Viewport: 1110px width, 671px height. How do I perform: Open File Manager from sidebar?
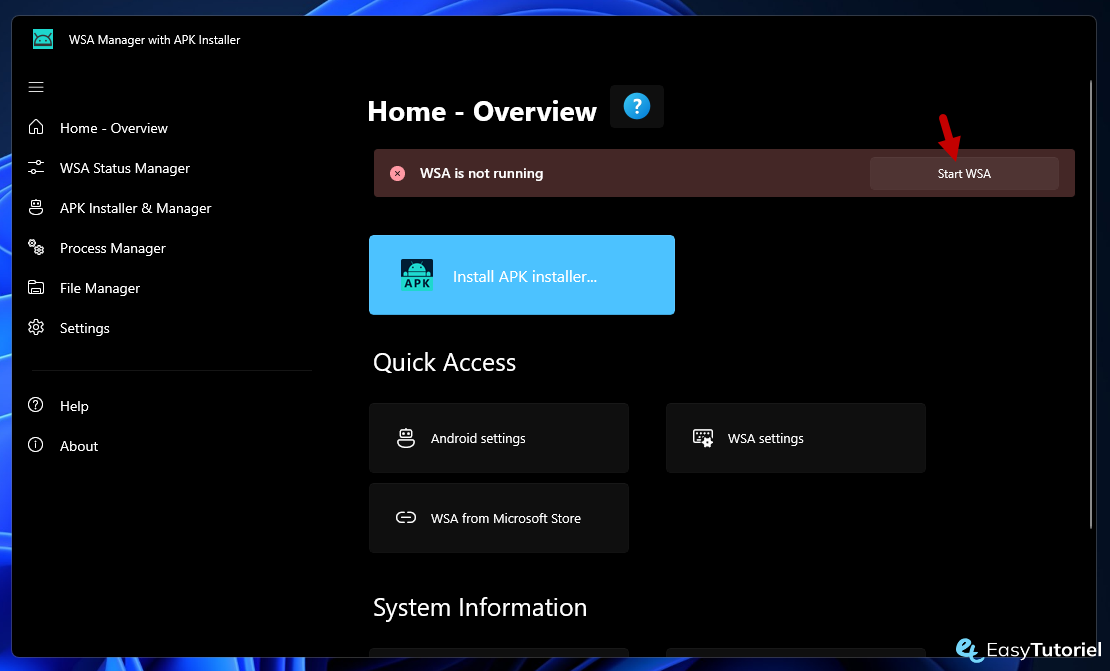pos(100,288)
